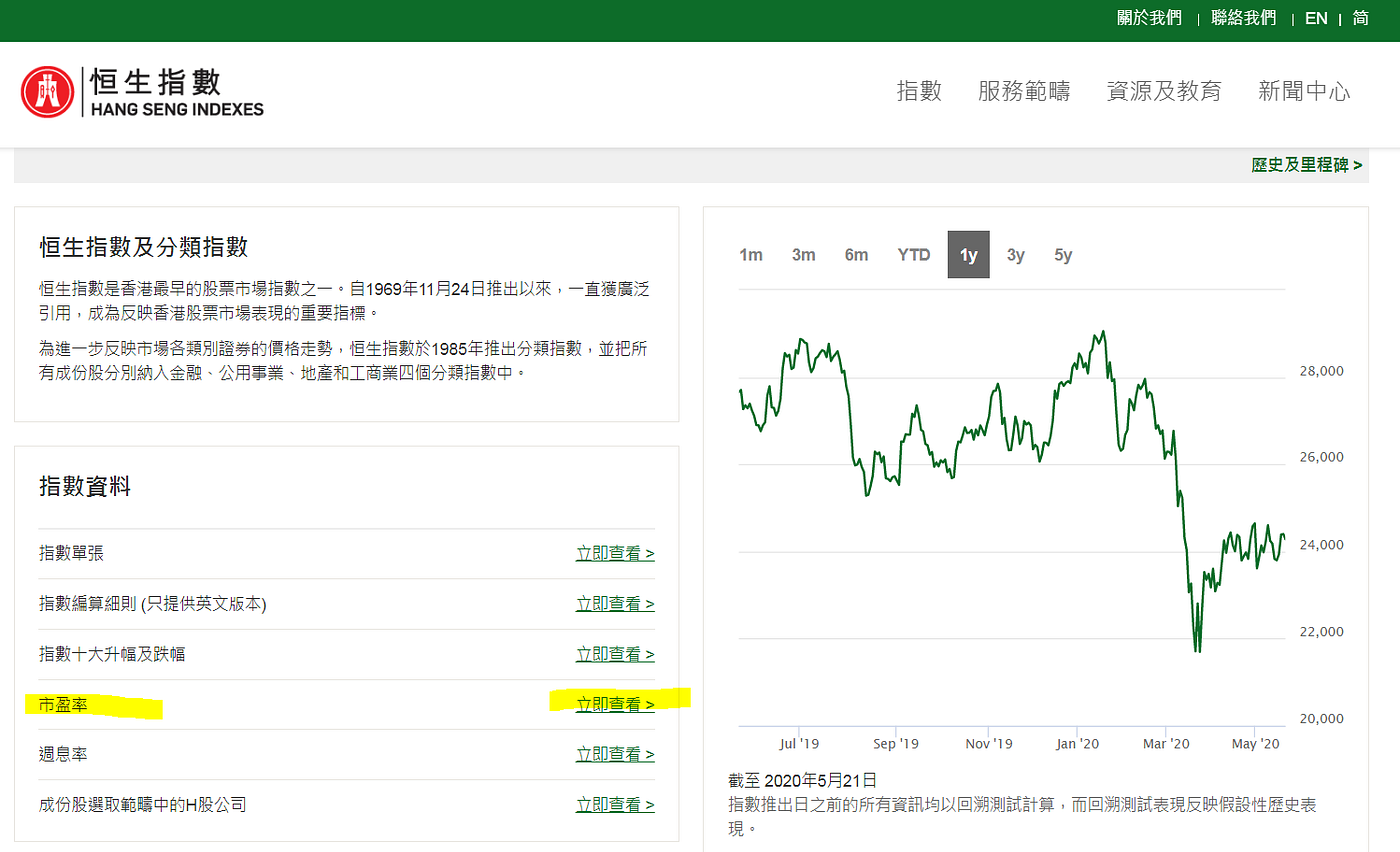Click the 市盈率 row label
The height and width of the screenshot is (852, 1400).
tap(63, 704)
